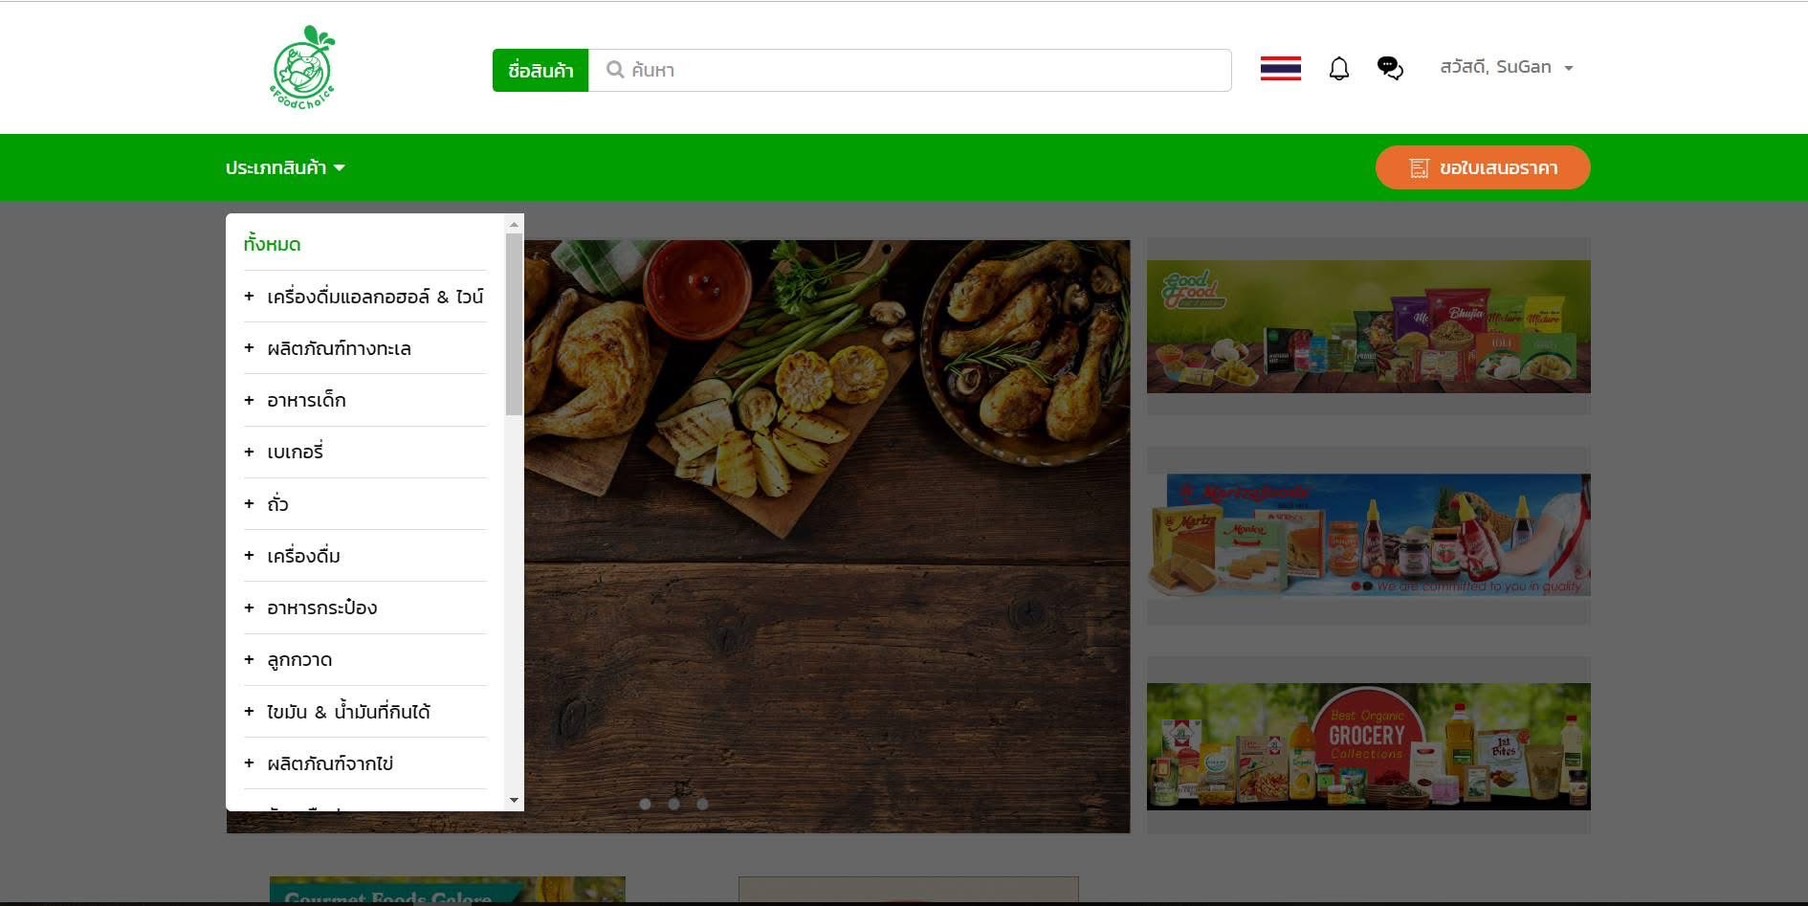Expand the เครื่องดื่มแอลกอฮอล์ & ไวน์ category
The width and height of the screenshot is (1808, 906).
tap(374, 297)
